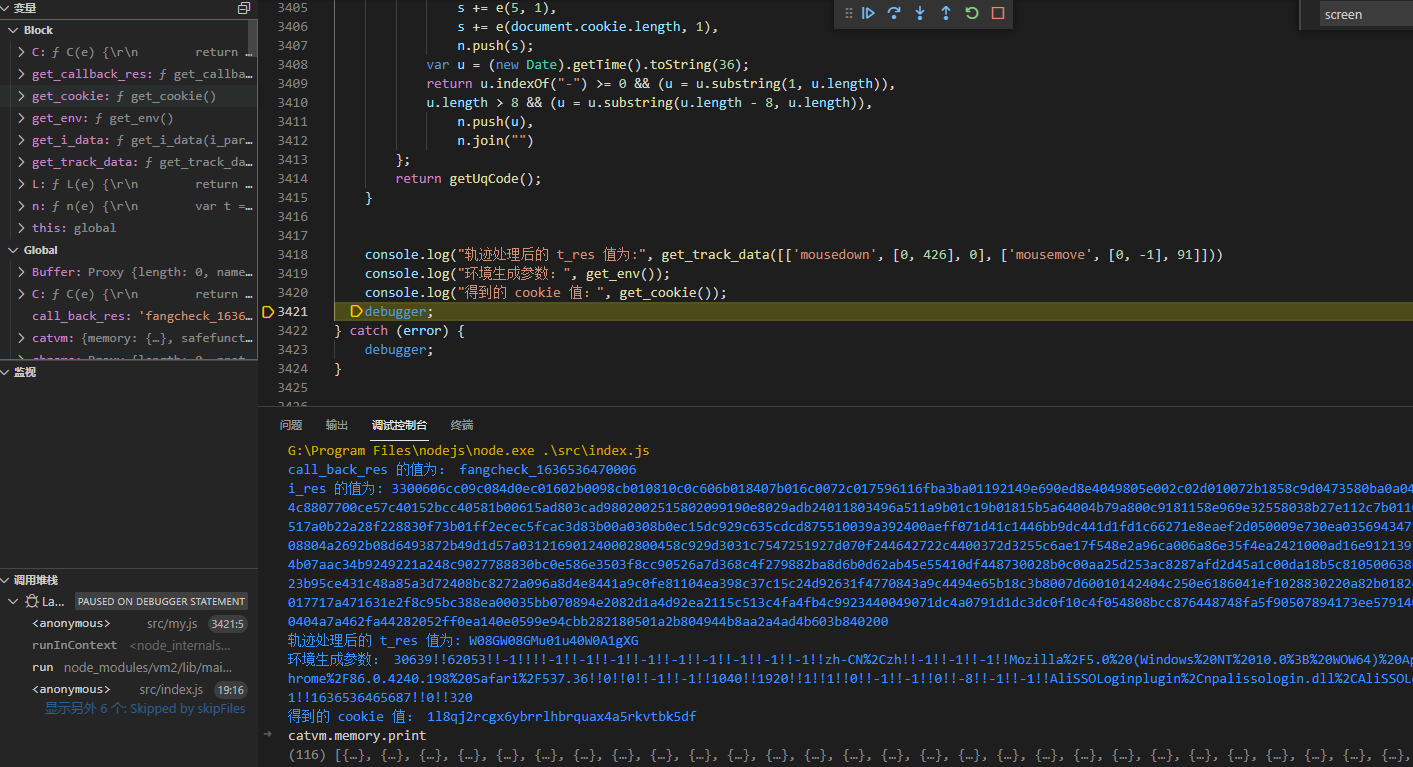Click the Step Out debug icon
The height and width of the screenshot is (767, 1413).
(x=946, y=13)
